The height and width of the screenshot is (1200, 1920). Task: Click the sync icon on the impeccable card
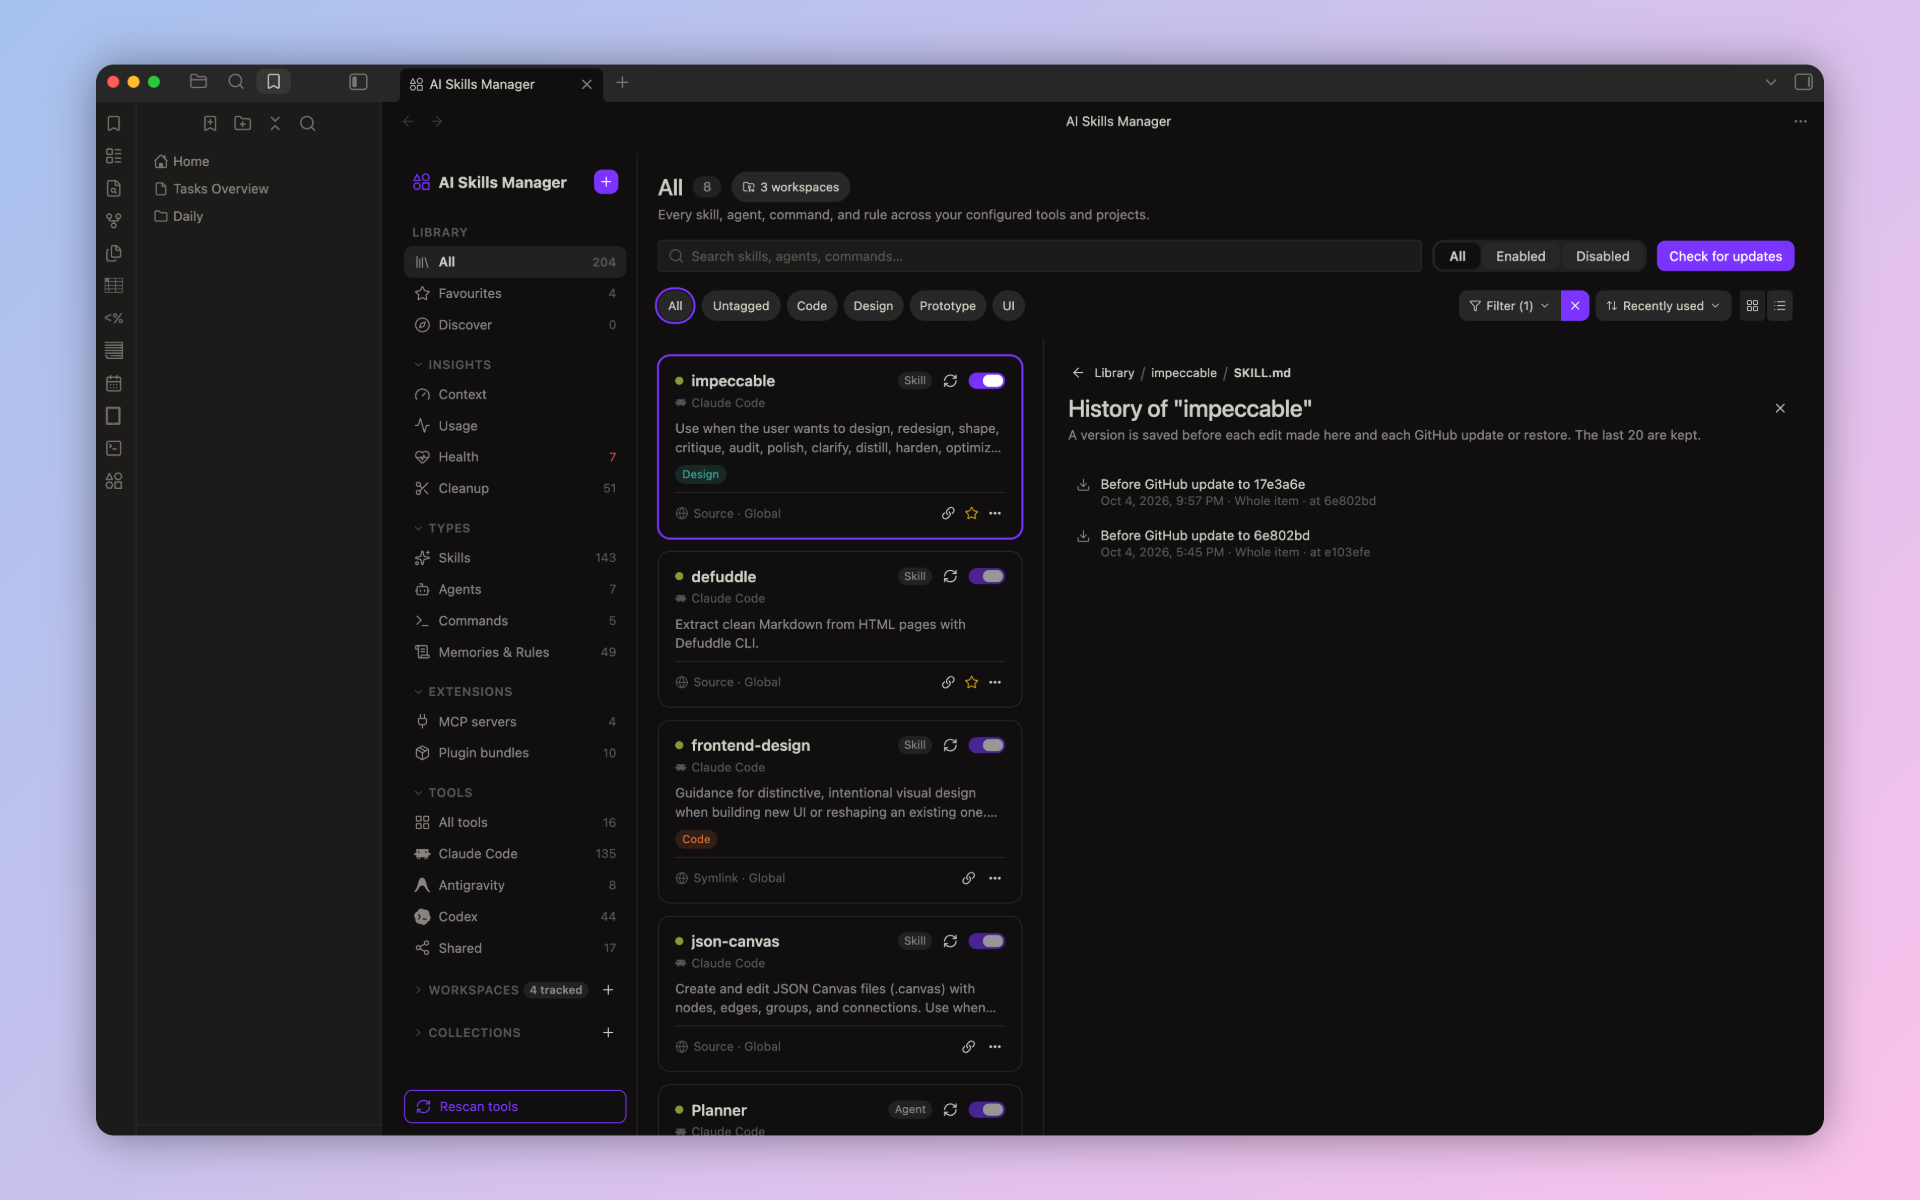point(950,381)
